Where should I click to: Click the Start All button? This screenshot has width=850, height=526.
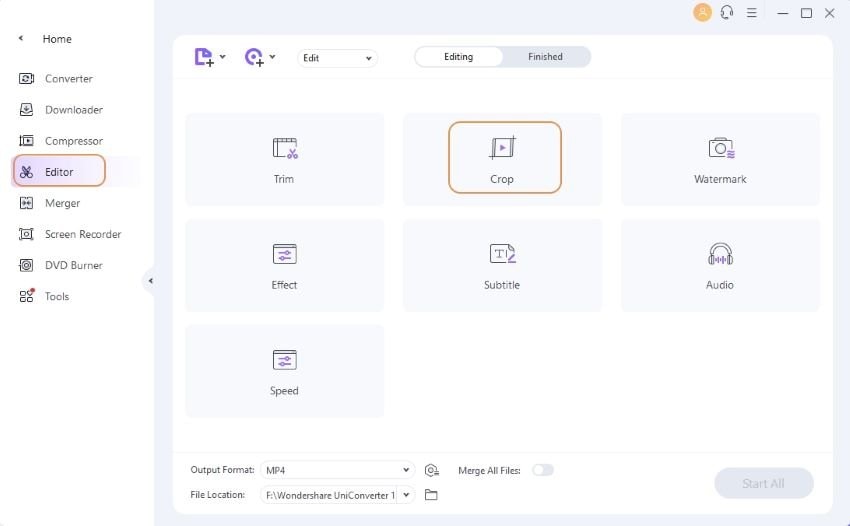coord(763,483)
